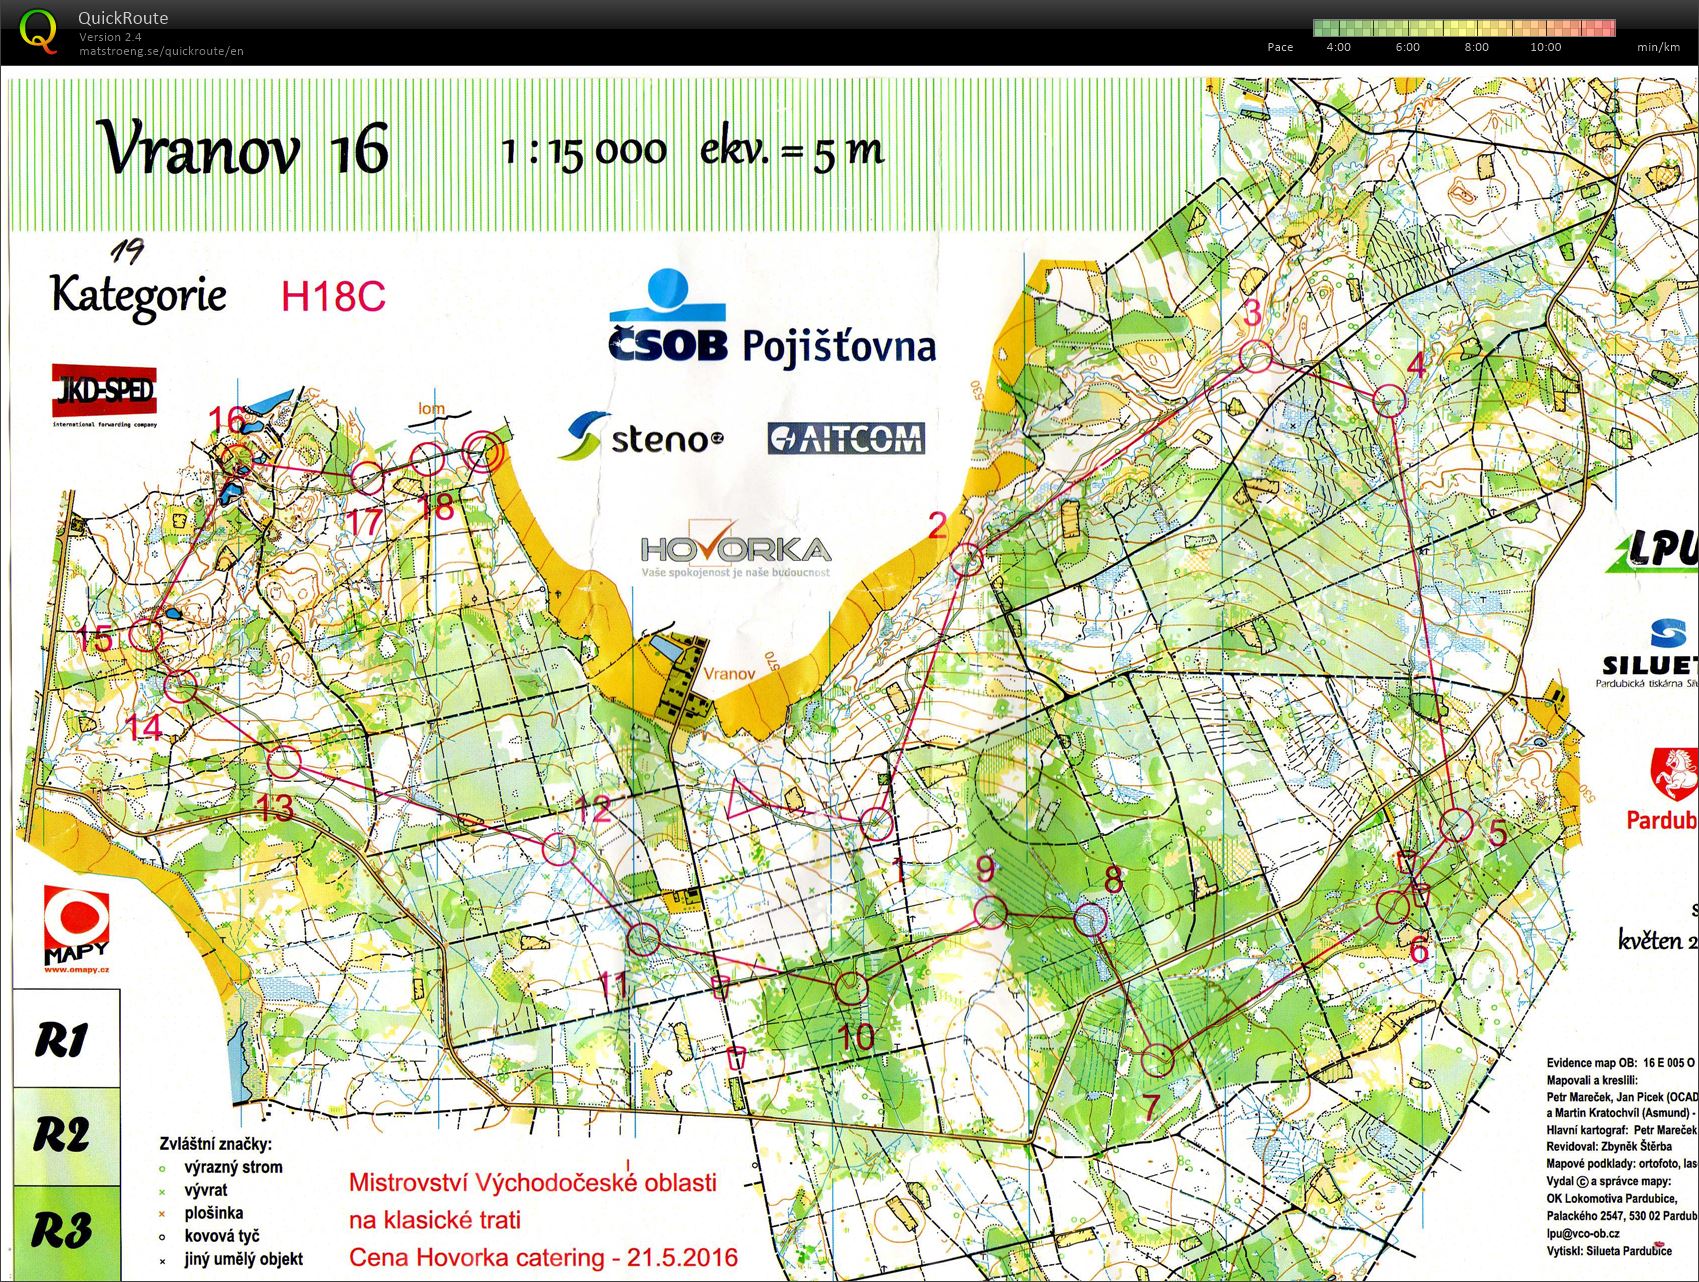Click the SILUETA logo
This screenshot has width=1699, height=1282.
pos(1648,652)
